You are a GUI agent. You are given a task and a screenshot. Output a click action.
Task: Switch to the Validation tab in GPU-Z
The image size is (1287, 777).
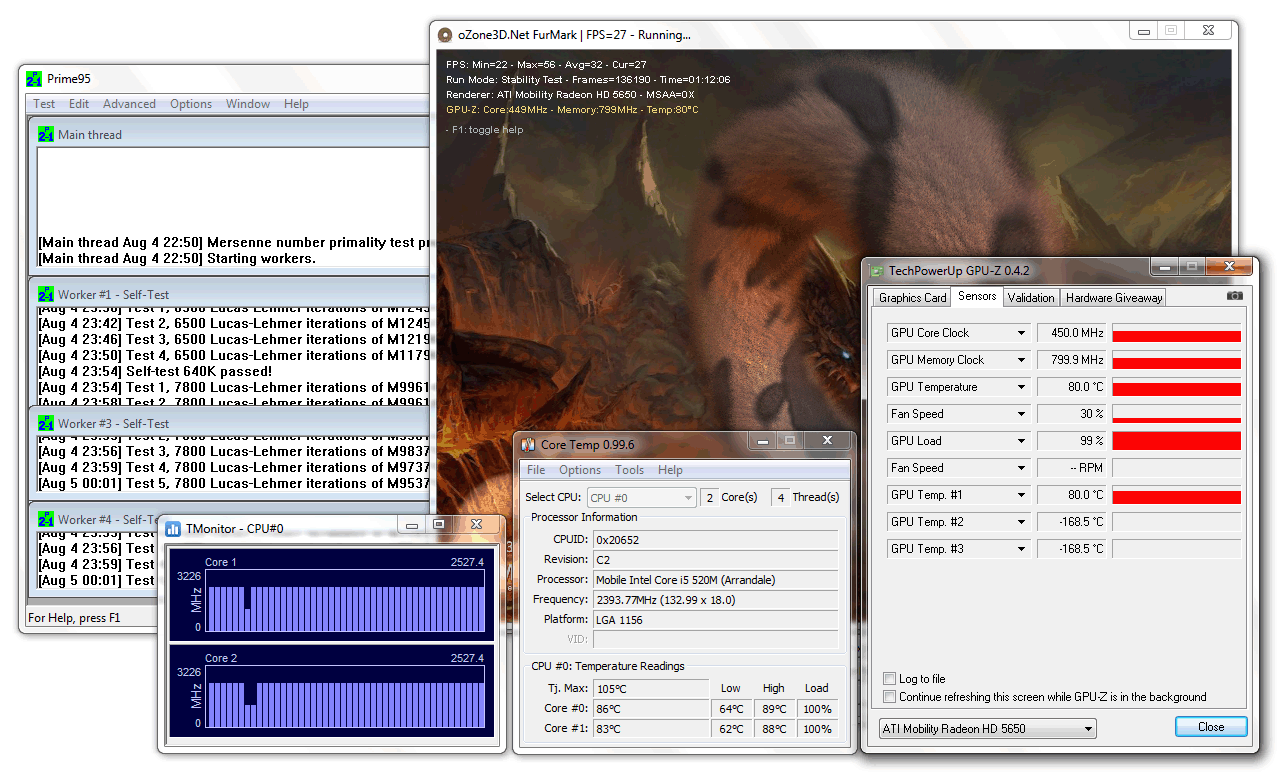point(1030,297)
